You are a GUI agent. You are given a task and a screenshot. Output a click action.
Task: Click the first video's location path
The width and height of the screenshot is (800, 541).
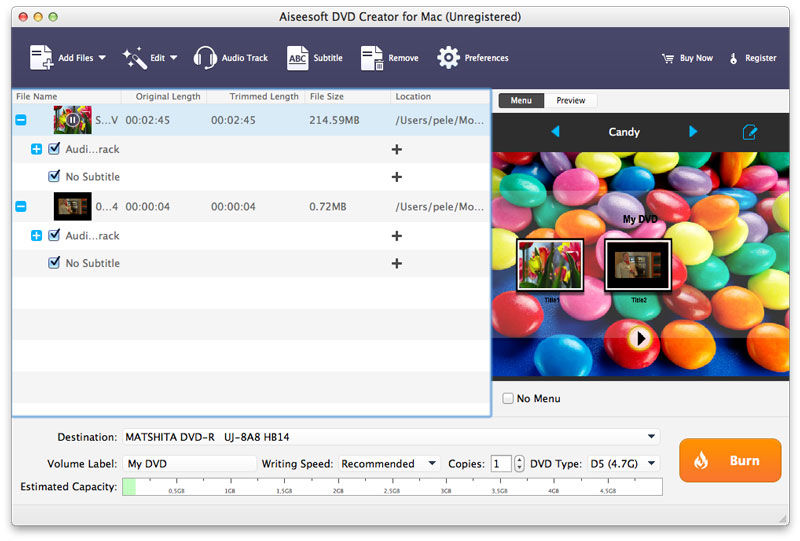pyautogui.click(x=439, y=120)
